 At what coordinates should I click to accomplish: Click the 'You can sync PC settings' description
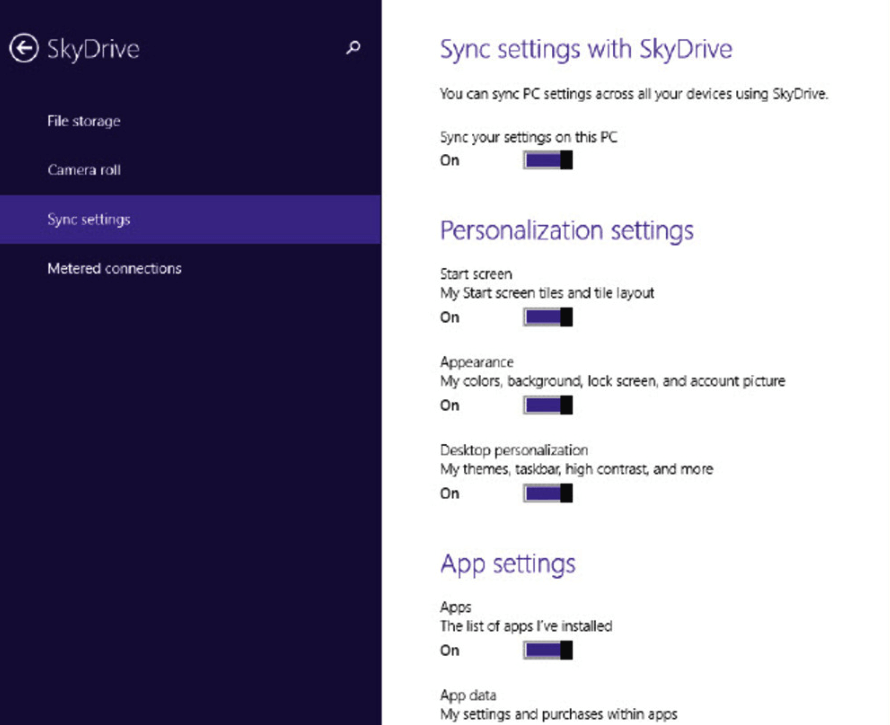click(634, 94)
